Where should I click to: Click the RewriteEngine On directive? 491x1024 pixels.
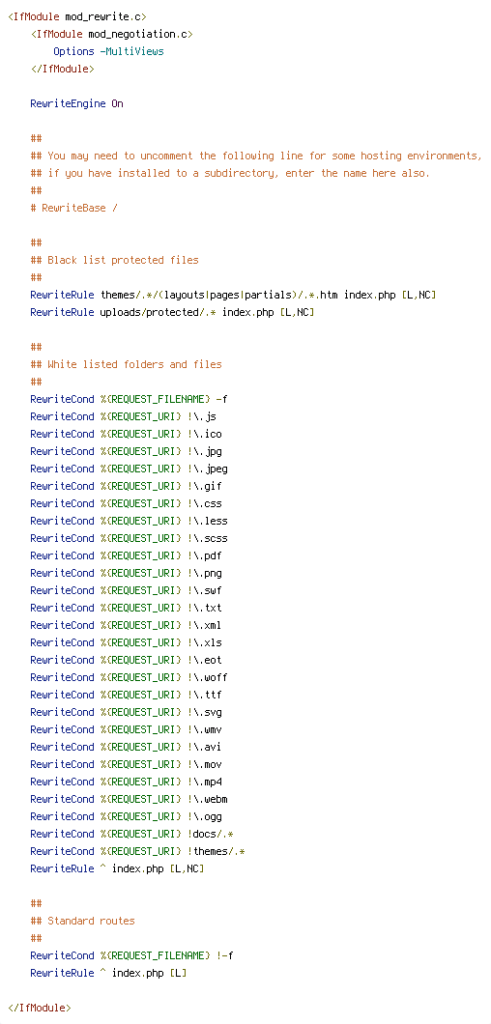pyautogui.click(x=76, y=103)
